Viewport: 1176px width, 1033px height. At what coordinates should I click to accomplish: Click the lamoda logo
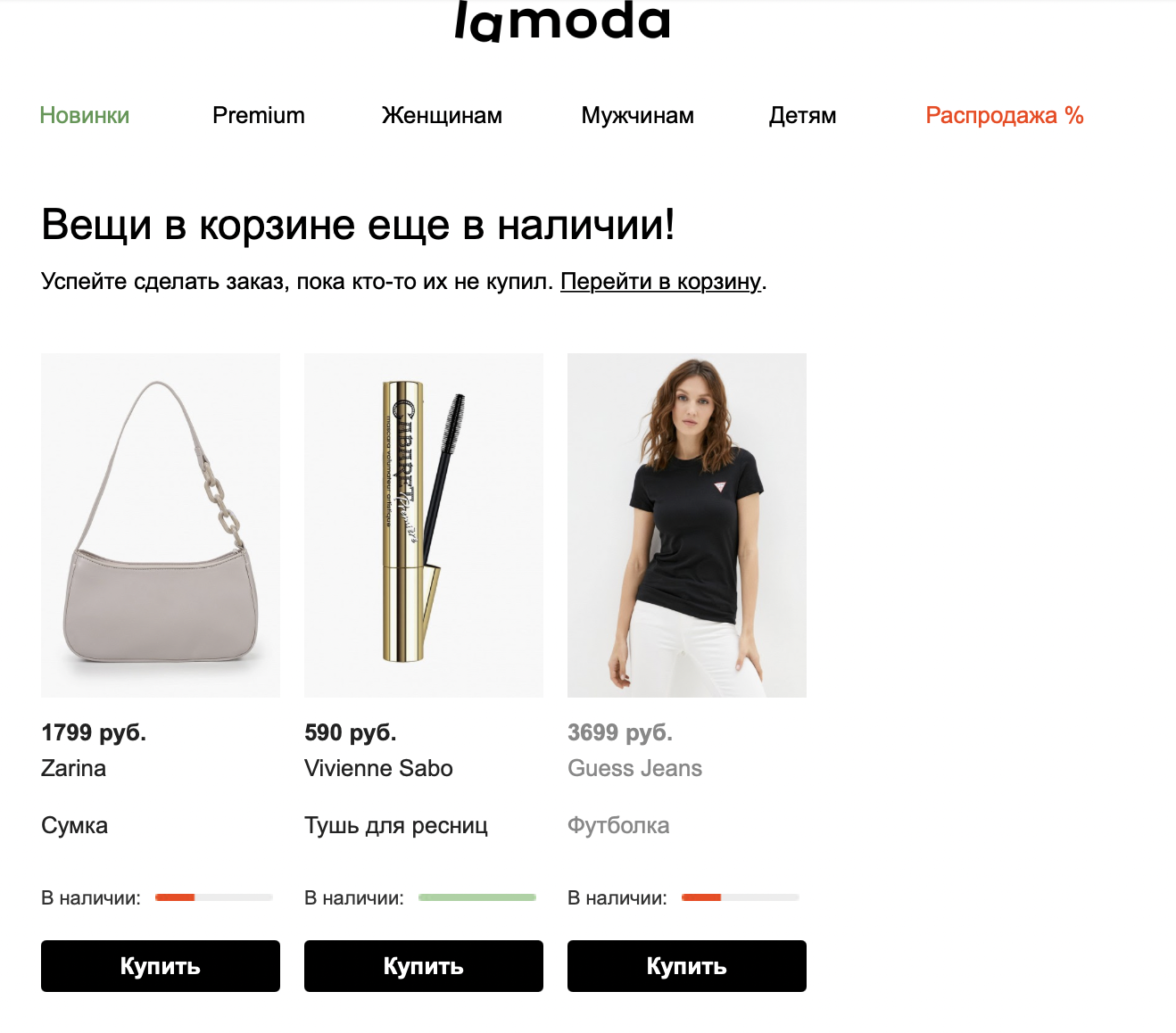[562, 21]
